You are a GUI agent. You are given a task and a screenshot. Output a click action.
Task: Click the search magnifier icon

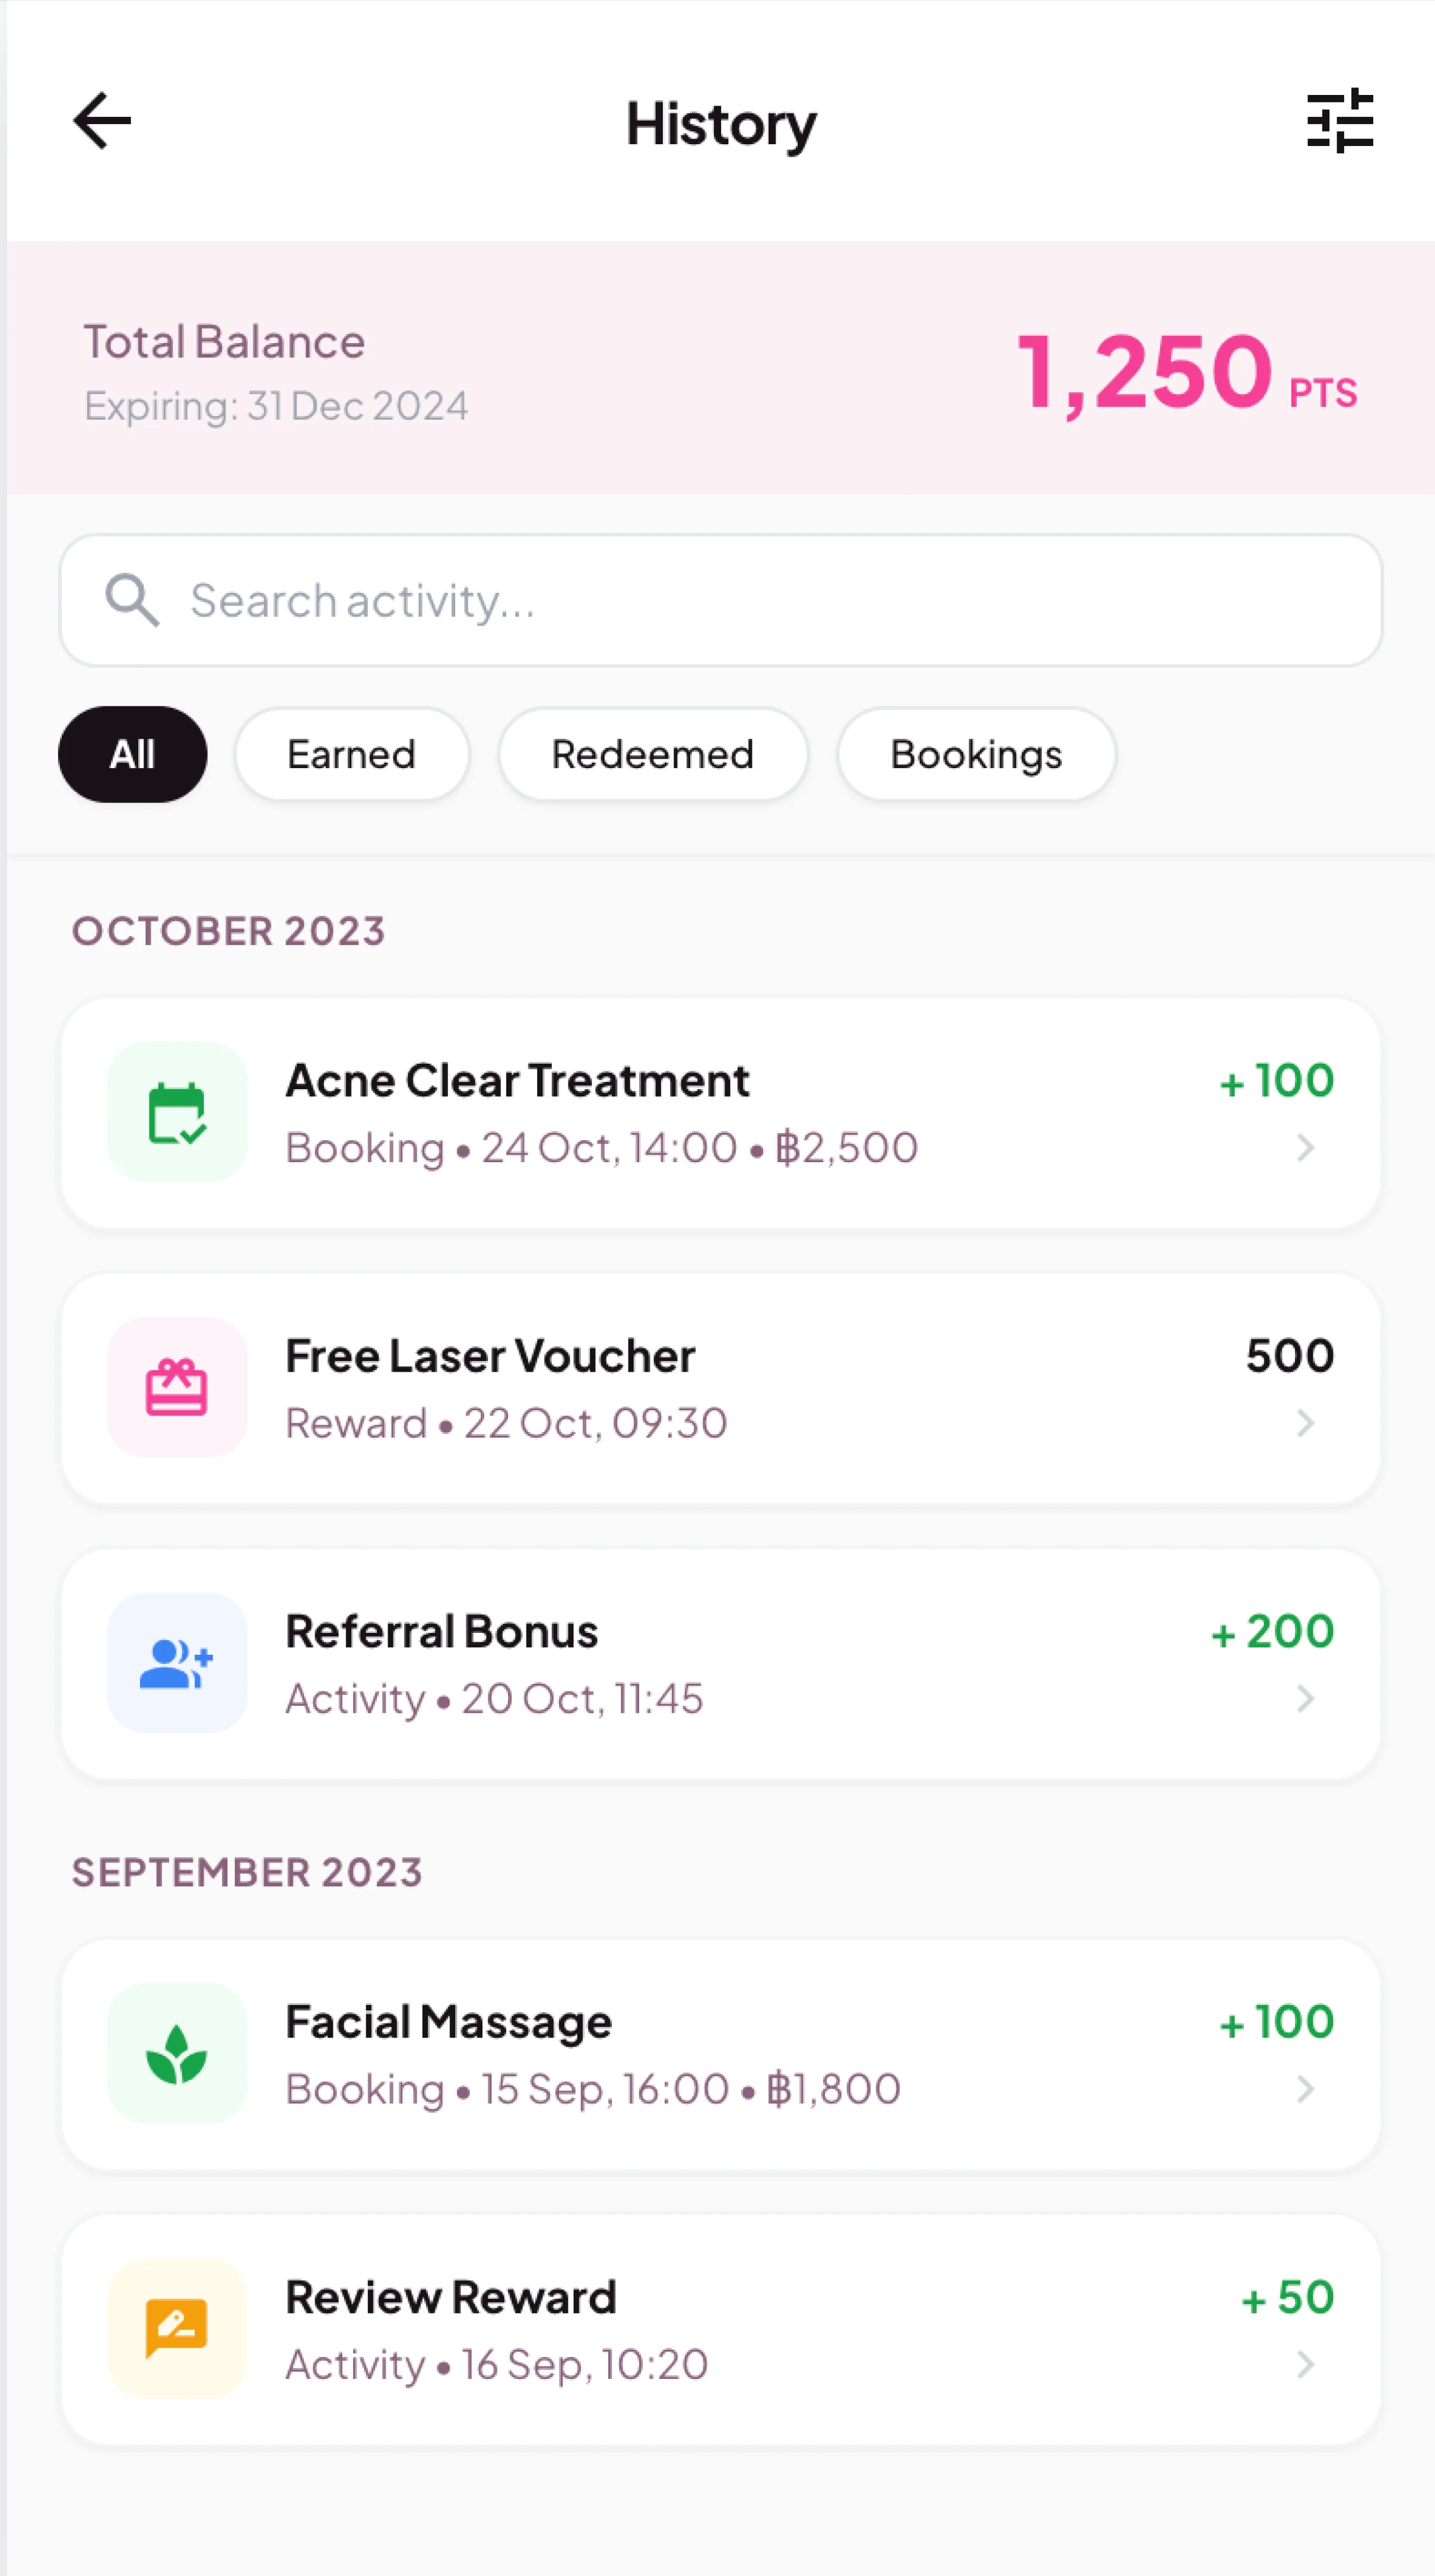click(132, 600)
